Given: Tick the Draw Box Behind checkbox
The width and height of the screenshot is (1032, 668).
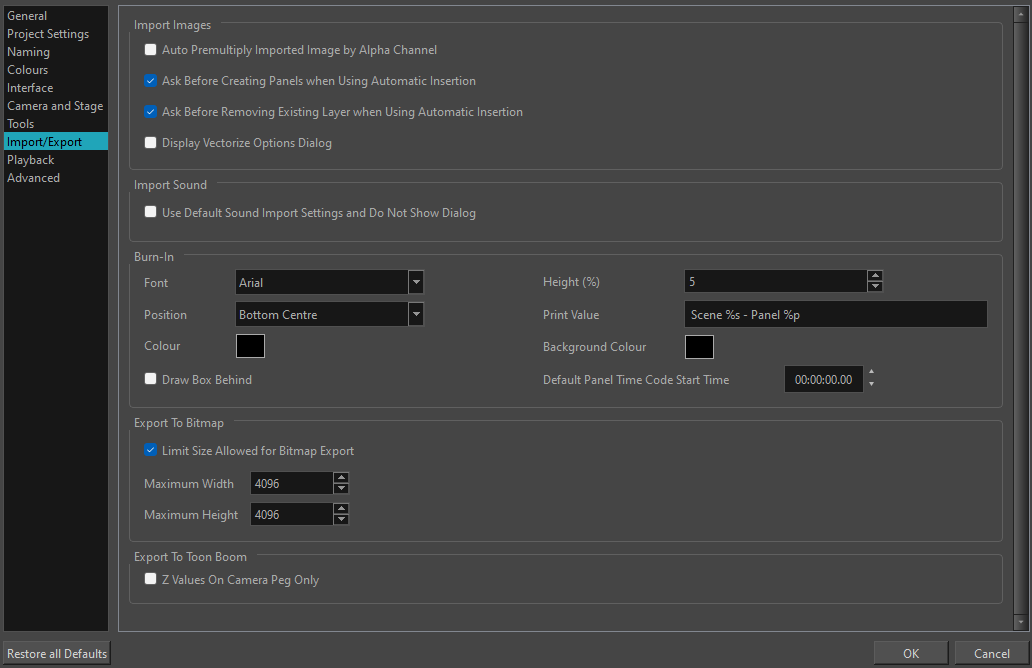Looking at the screenshot, I should pyautogui.click(x=151, y=378).
